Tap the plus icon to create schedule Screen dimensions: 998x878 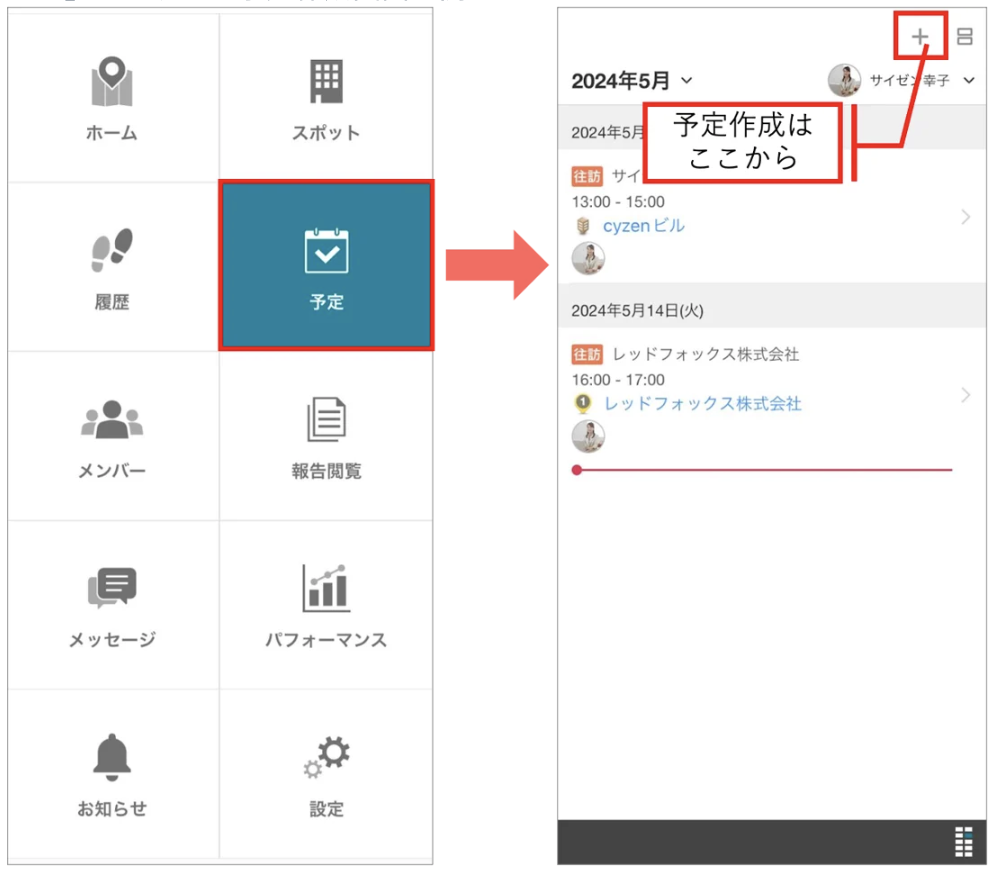point(920,36)
